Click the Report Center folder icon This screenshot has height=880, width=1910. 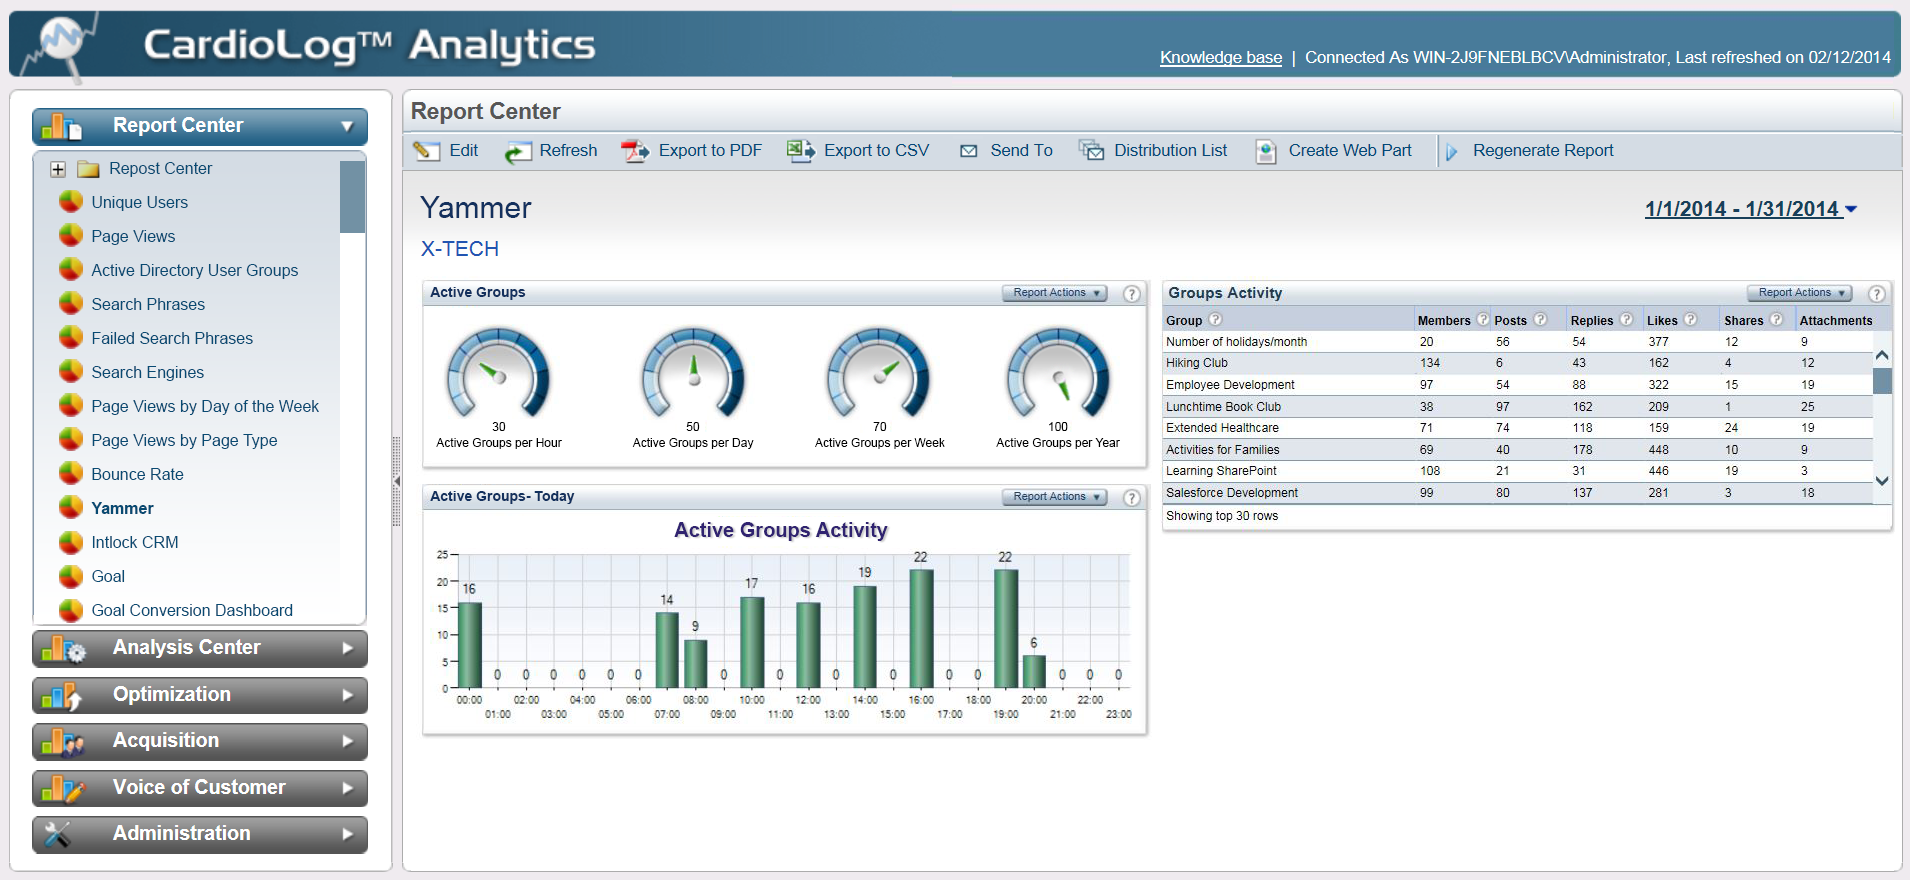click(88, 169)
